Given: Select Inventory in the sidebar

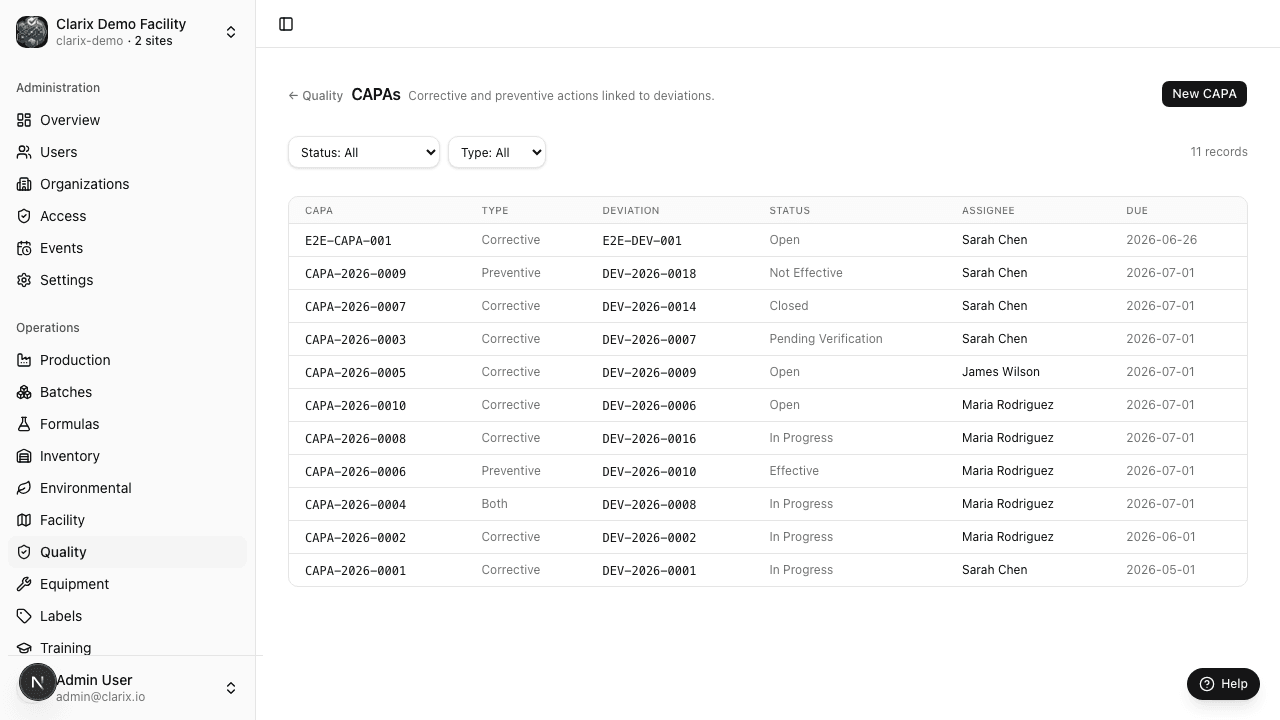Looking at the screenshot, I should pyautogui.click(x=128, y=456).
